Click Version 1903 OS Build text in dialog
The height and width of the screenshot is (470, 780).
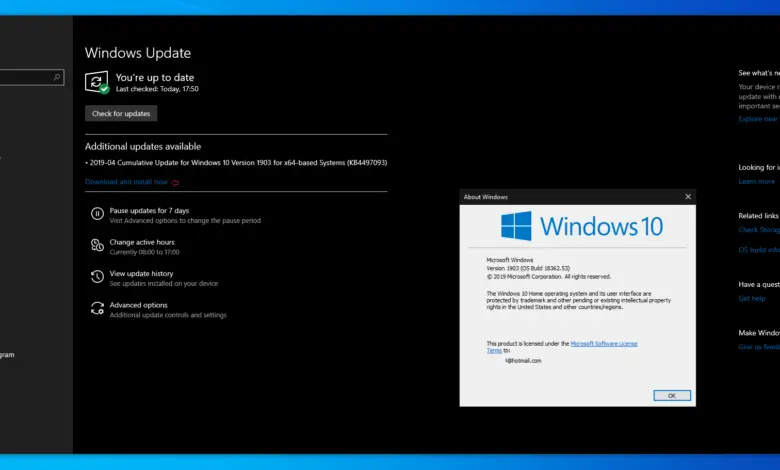point(528,268)
